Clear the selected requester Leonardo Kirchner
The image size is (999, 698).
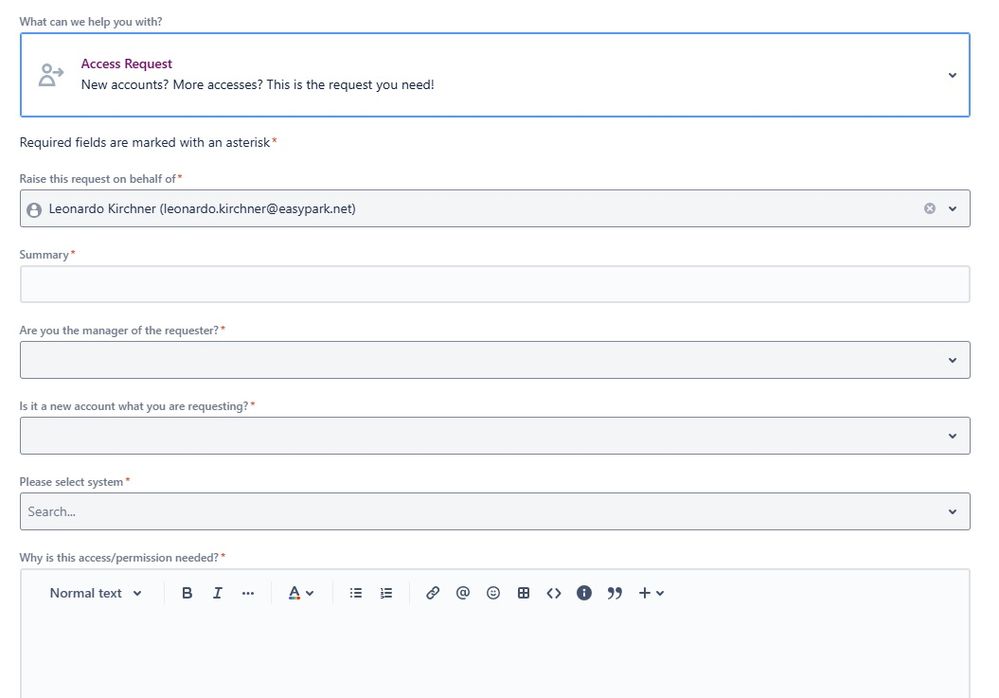(x=930, y=208)
